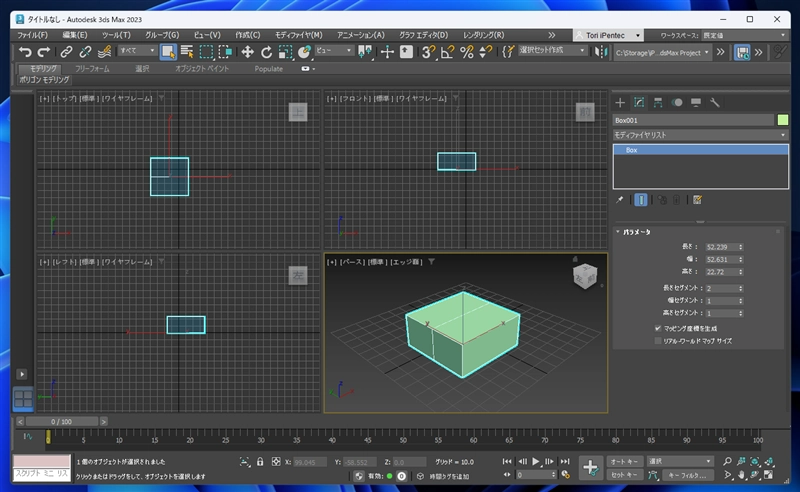This screenshot has width=800, height=492.
Task: Redo the last undone action
Action: tap(43, 52)
